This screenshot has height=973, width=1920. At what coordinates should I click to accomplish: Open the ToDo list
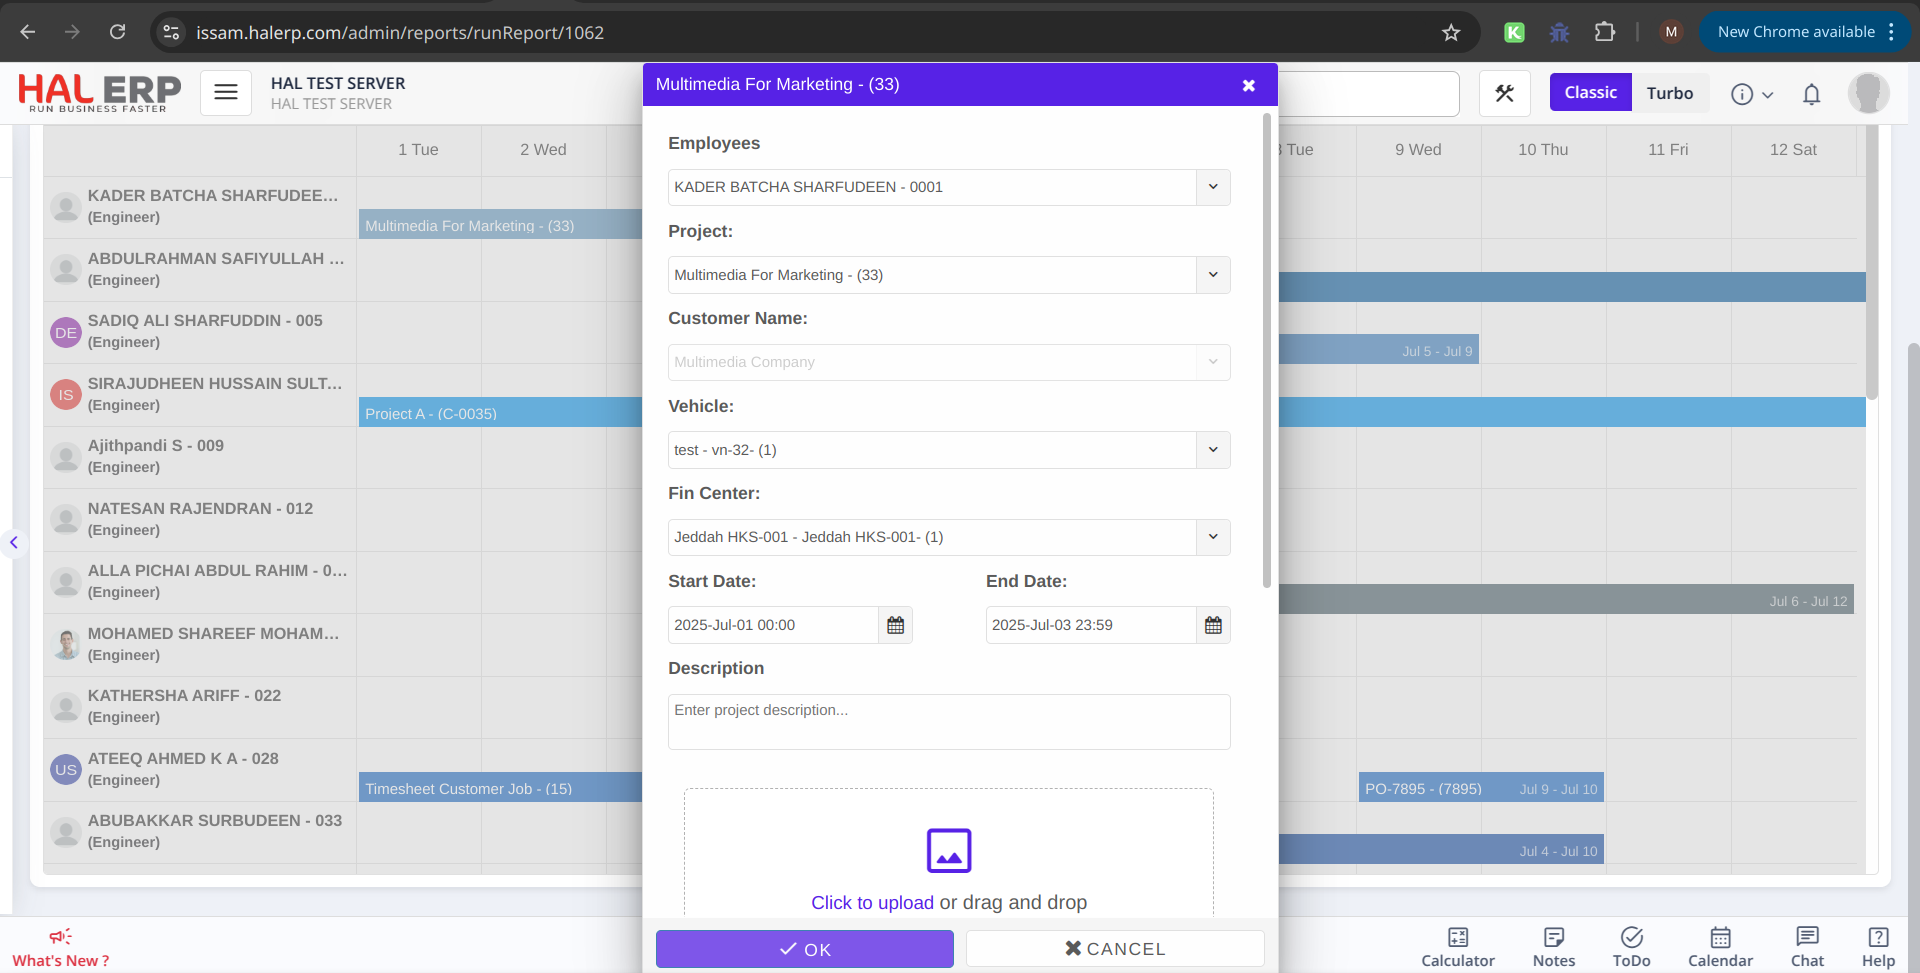coord(1631,946)
